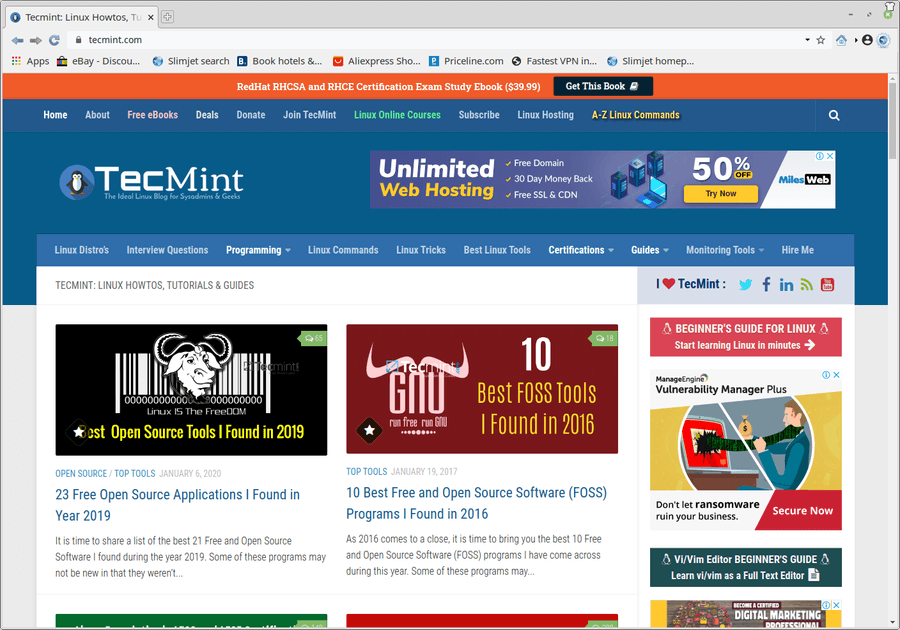
Task: Open TecMint RSS feed icon
Action: pos(806,285)
